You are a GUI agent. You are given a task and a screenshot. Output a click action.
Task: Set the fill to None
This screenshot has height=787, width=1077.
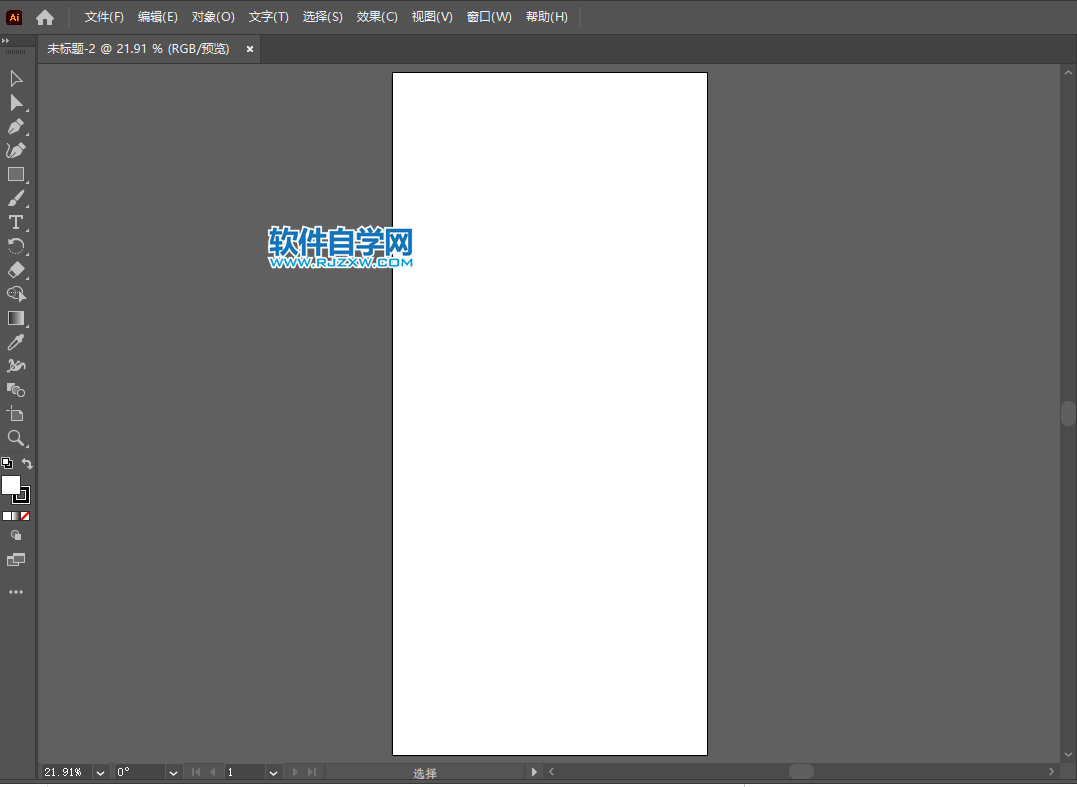pos(25,516)
